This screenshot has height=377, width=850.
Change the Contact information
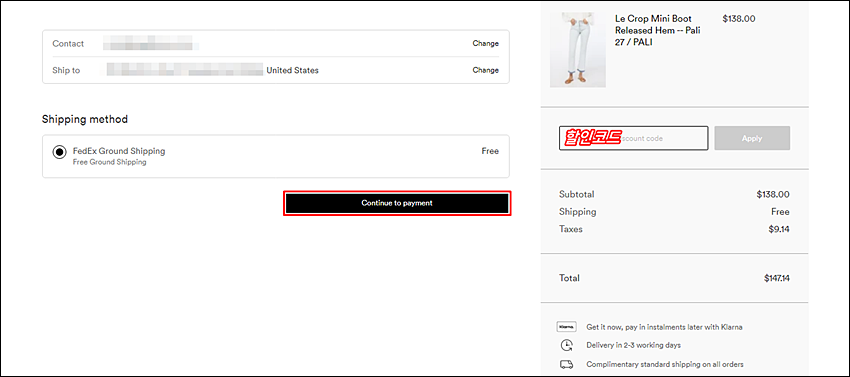486,43
